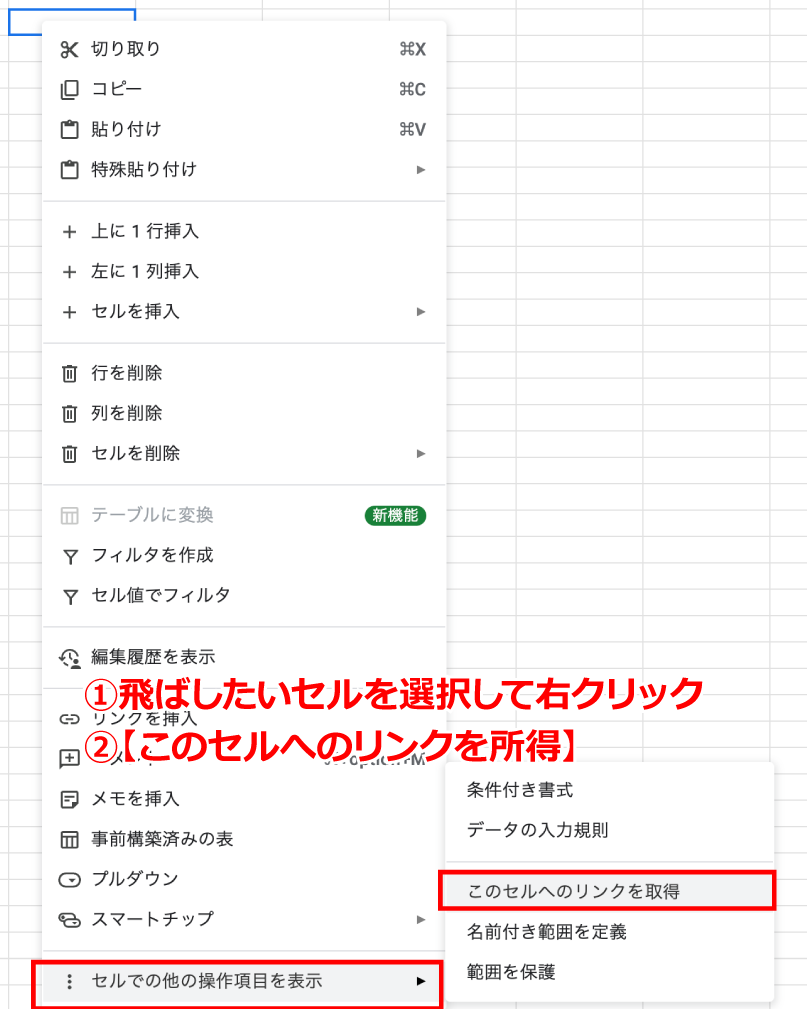Click the filter icon beside フィルタを作成
Image resolution: width=810 pixels, height=1009 pixels.
[69, 556]
